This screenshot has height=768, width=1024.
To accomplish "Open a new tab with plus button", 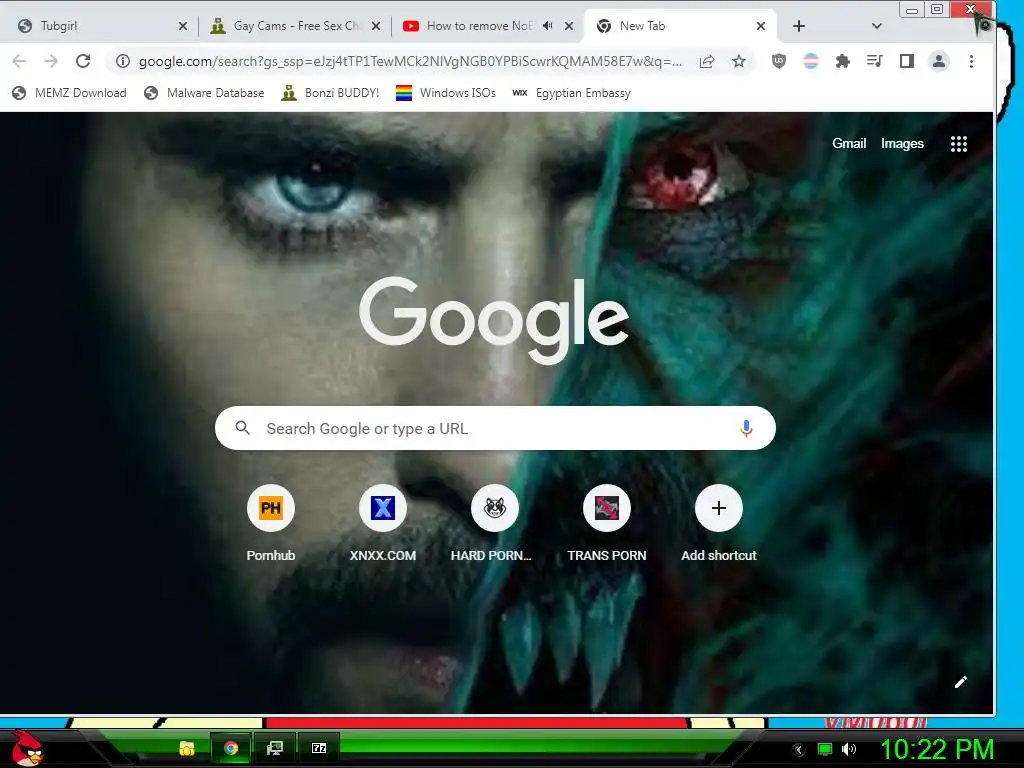I will pos(799,26).
